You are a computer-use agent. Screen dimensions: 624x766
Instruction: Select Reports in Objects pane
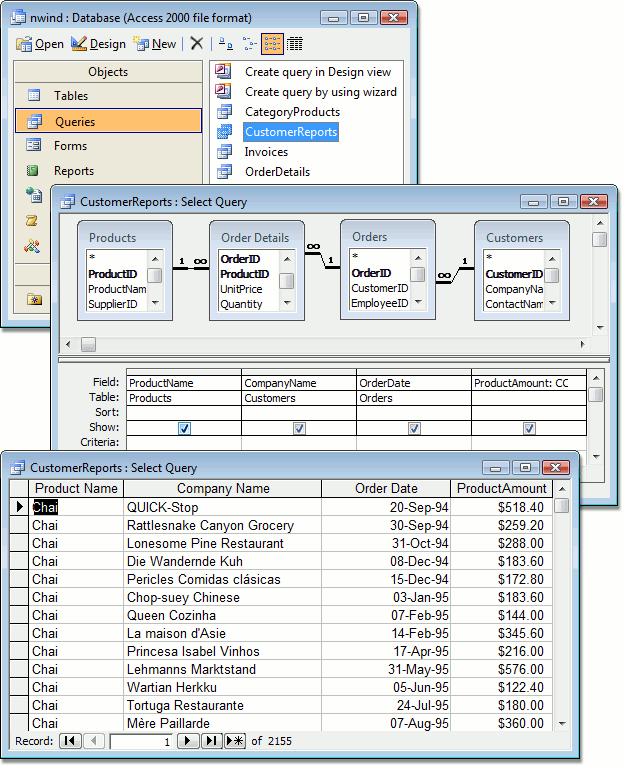(108, 170)
